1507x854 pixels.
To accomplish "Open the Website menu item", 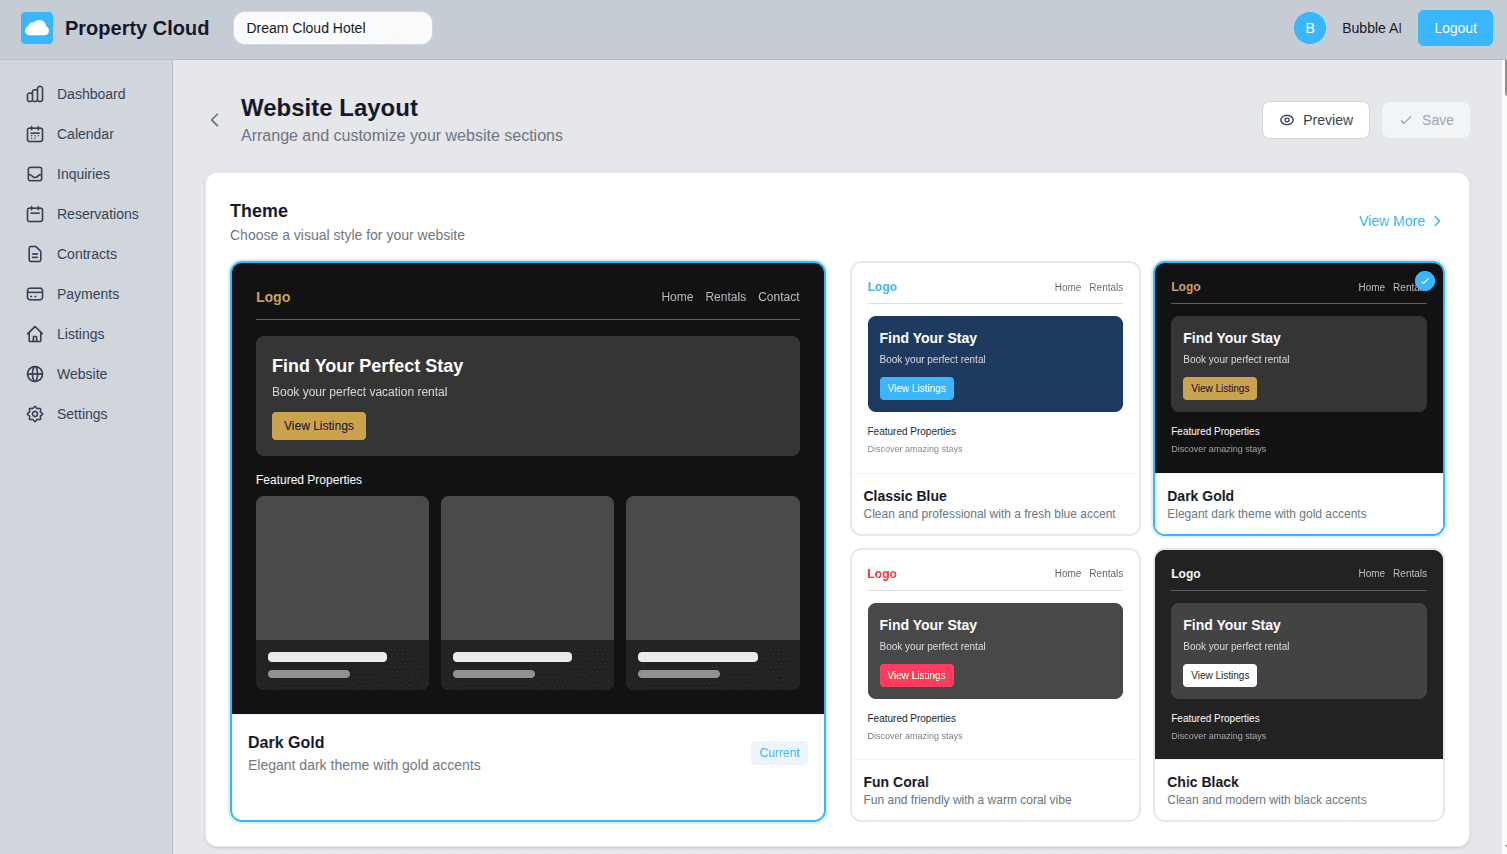I will (86, 374).
